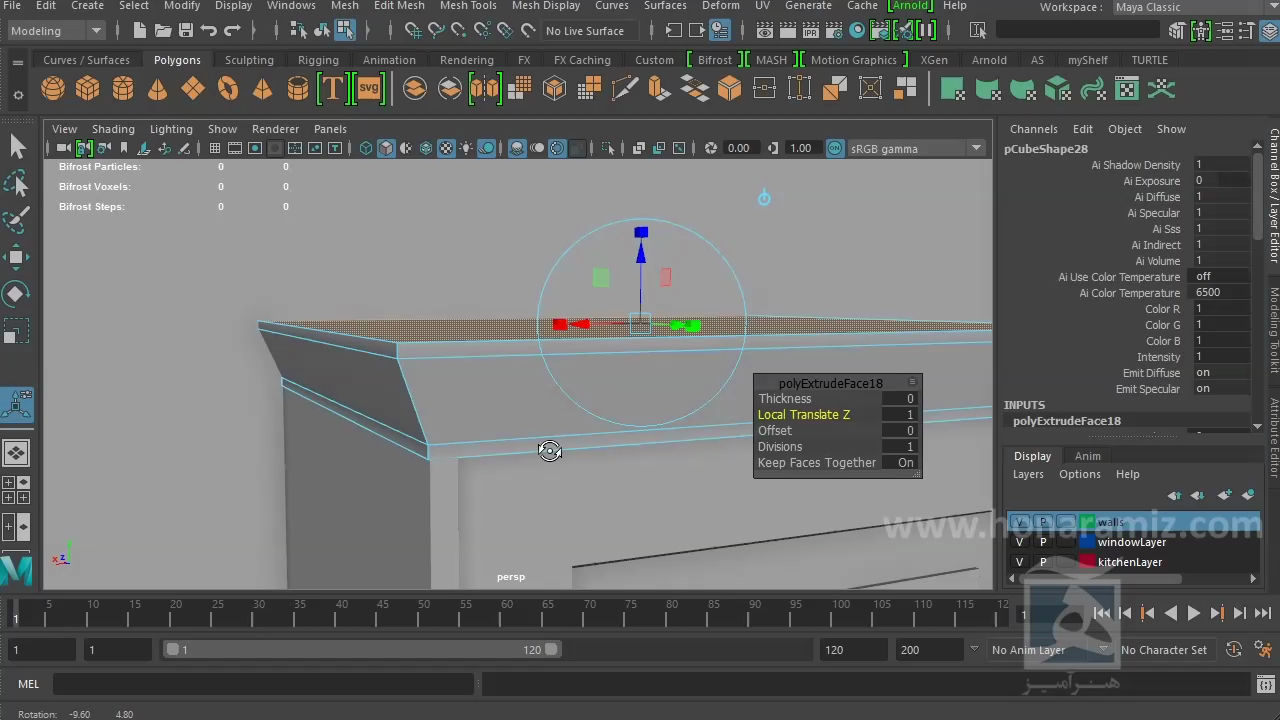Select the Move tool in toolbox
The height and width of the screenshot is (720, 1280).
coord(17,257)
